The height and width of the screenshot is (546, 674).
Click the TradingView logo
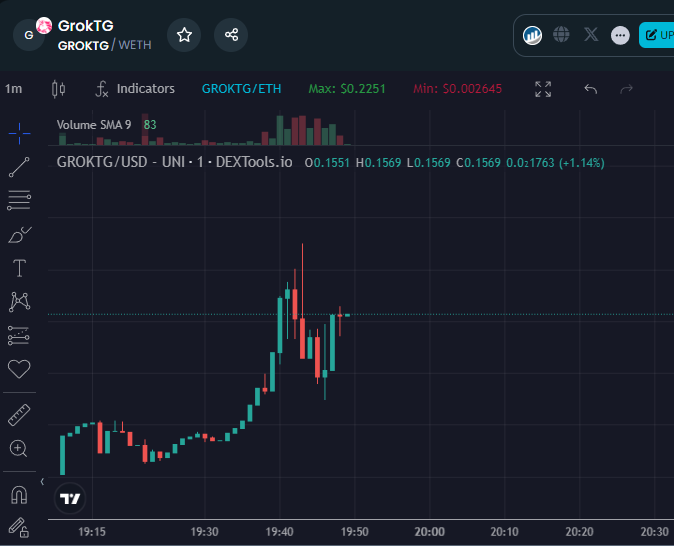click(70, 499)
